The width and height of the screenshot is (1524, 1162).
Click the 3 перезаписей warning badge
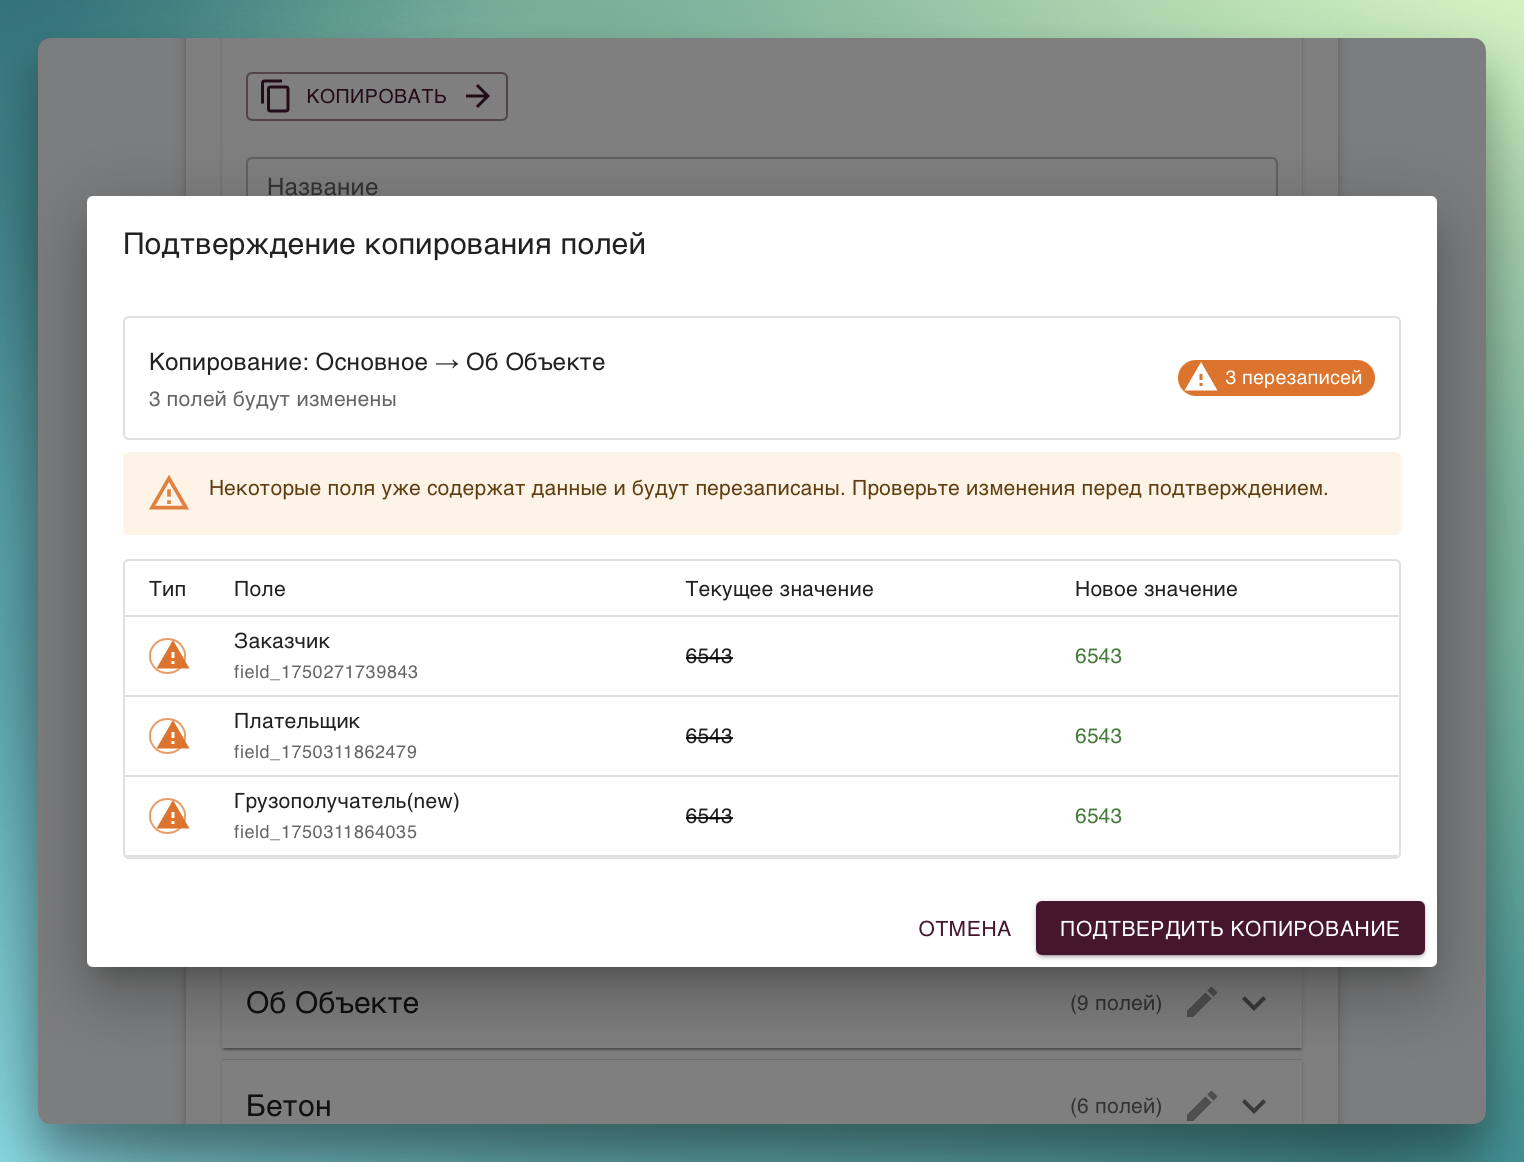tap(1276, 378)
